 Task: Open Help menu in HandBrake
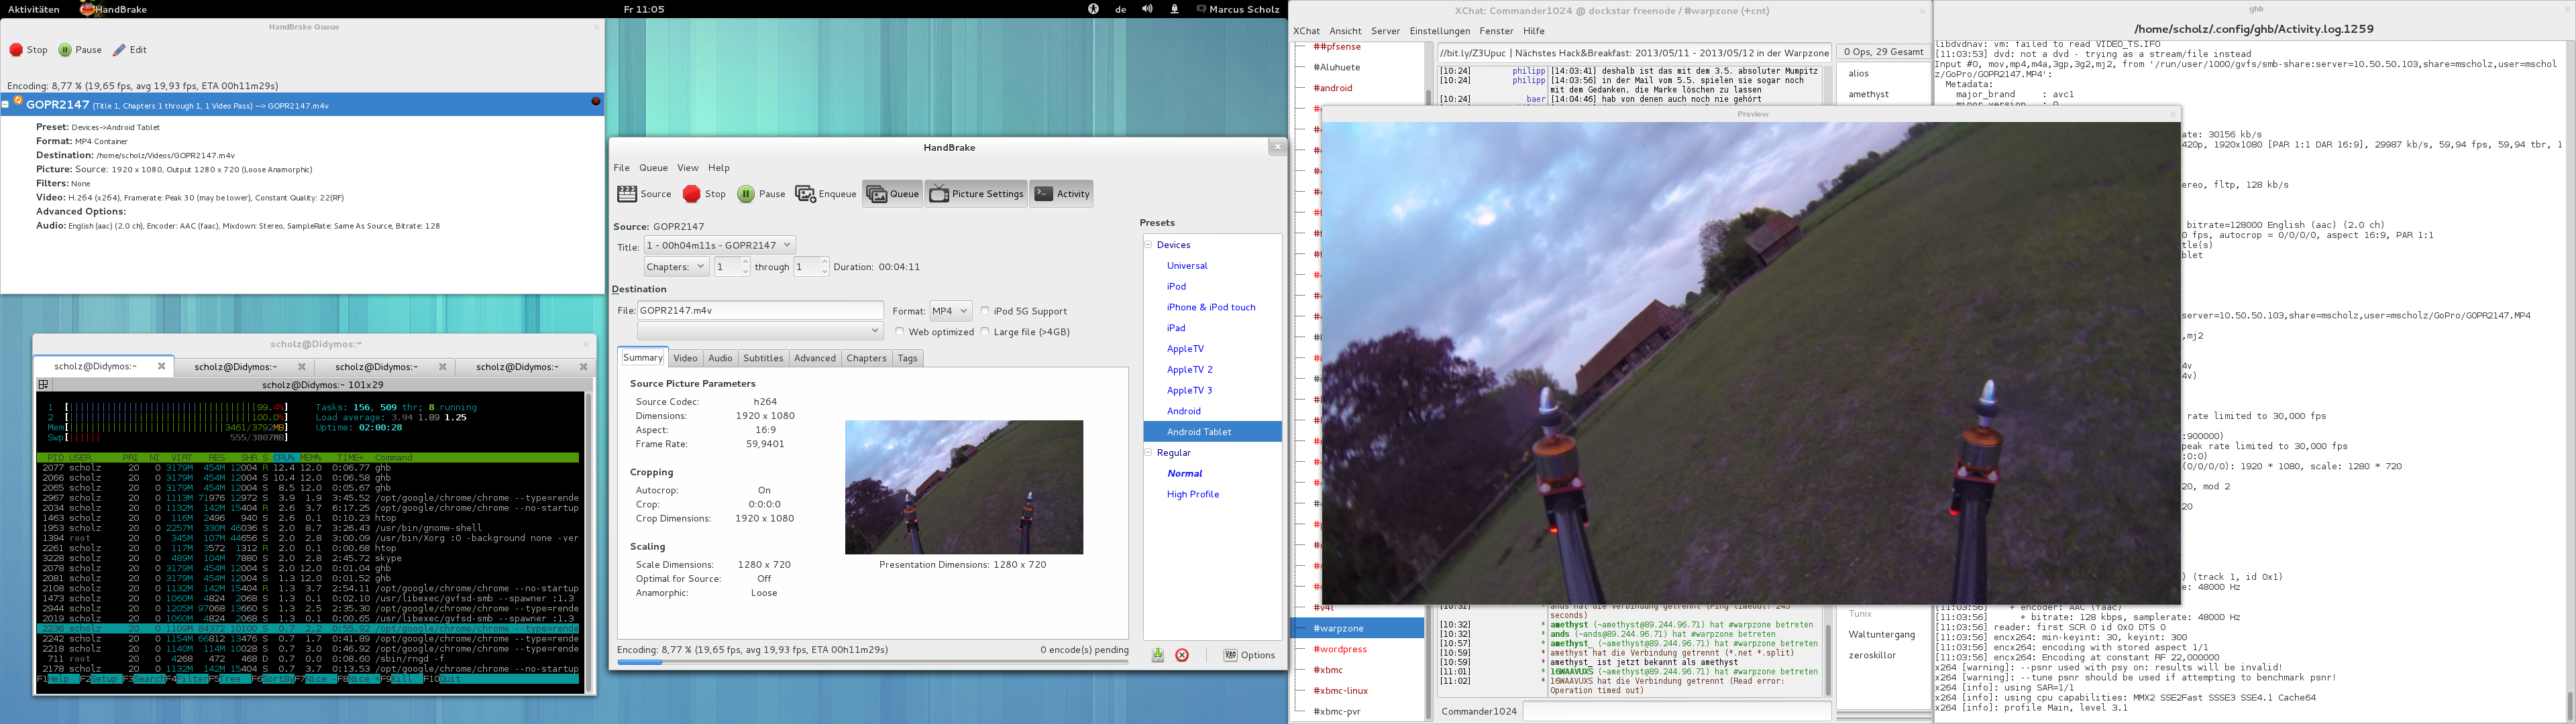point(719,168)
